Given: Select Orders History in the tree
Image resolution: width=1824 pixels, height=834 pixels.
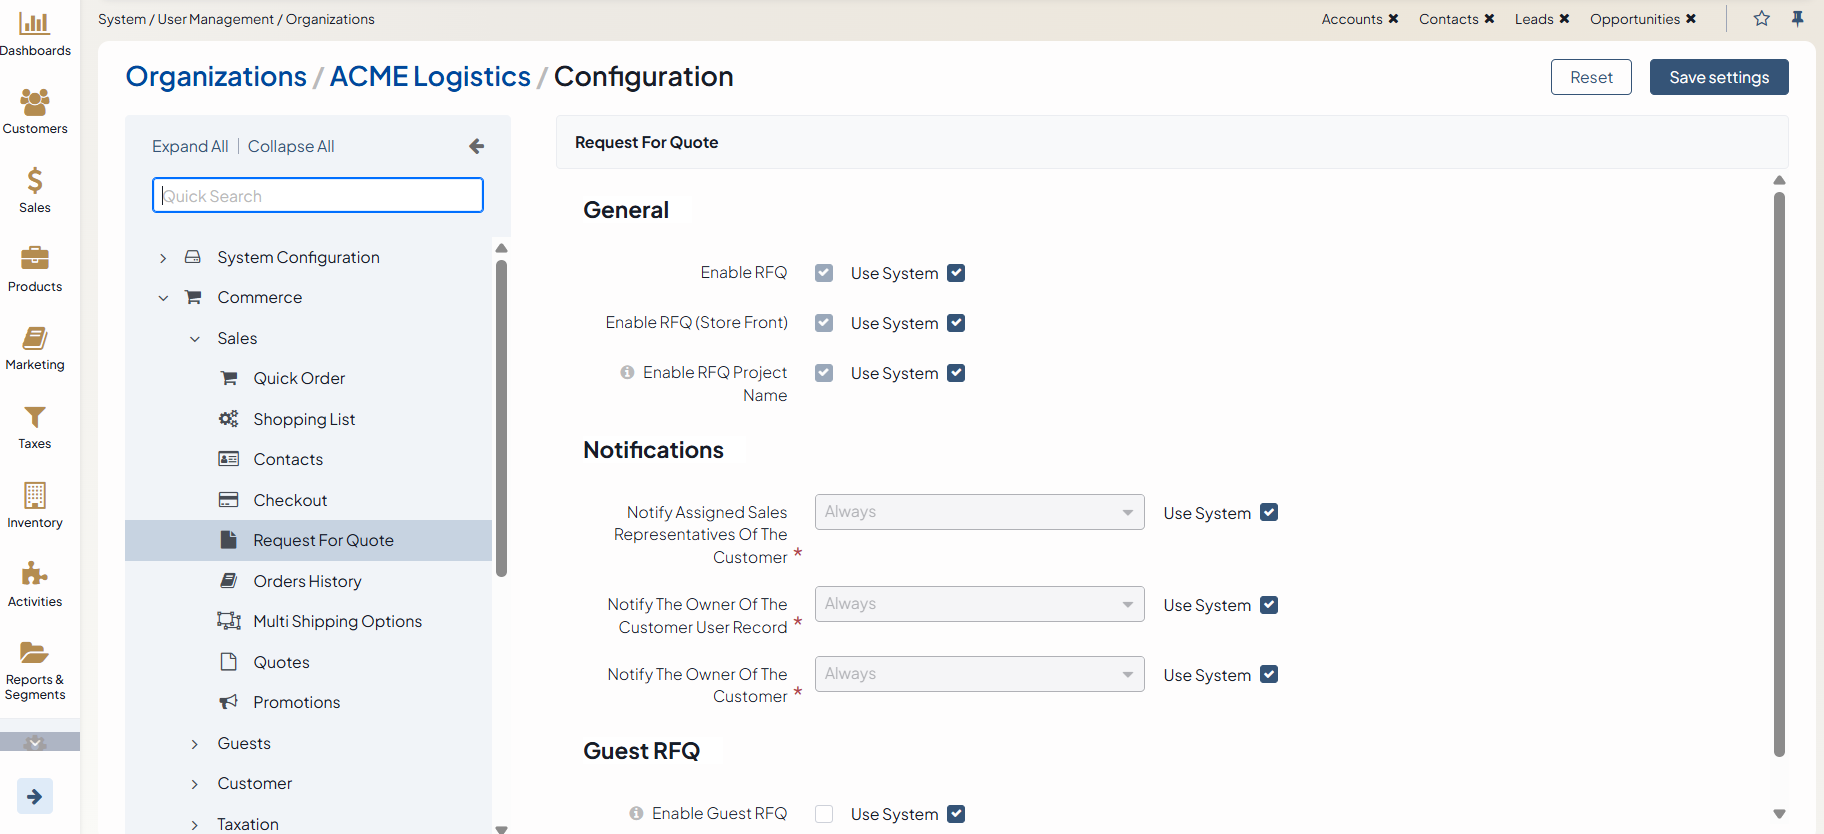Looking at the screenshot, I should point(307,581).
